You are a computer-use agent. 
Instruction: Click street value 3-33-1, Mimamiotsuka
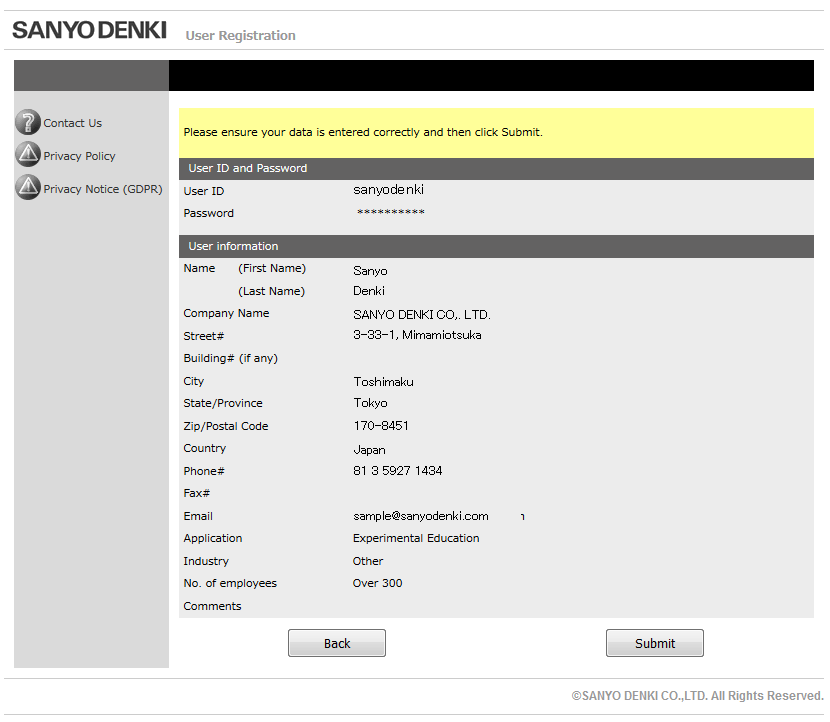pos(417,335)
